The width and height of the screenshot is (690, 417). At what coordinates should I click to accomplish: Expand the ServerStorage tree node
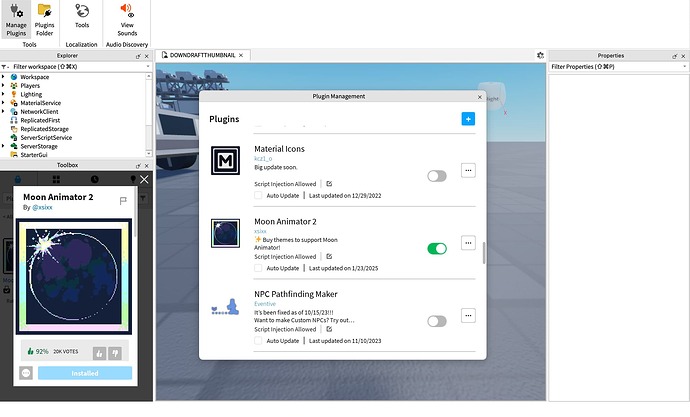[4, 146]
